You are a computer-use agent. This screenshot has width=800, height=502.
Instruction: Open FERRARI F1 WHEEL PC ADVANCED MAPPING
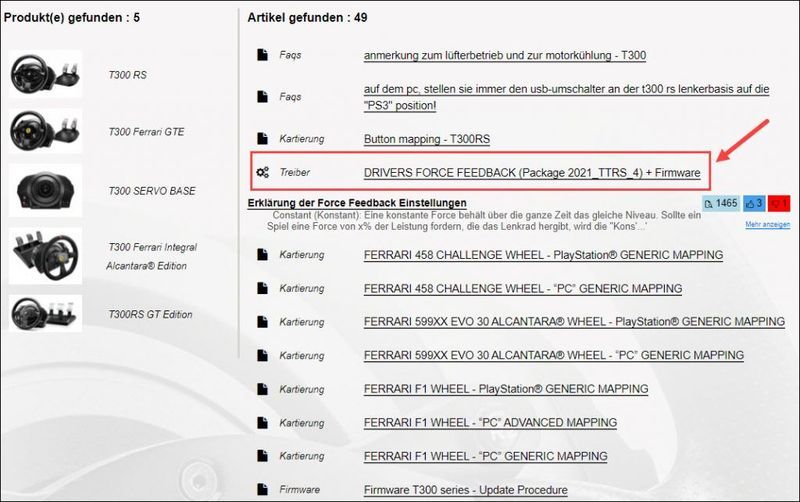click(490, 422)
